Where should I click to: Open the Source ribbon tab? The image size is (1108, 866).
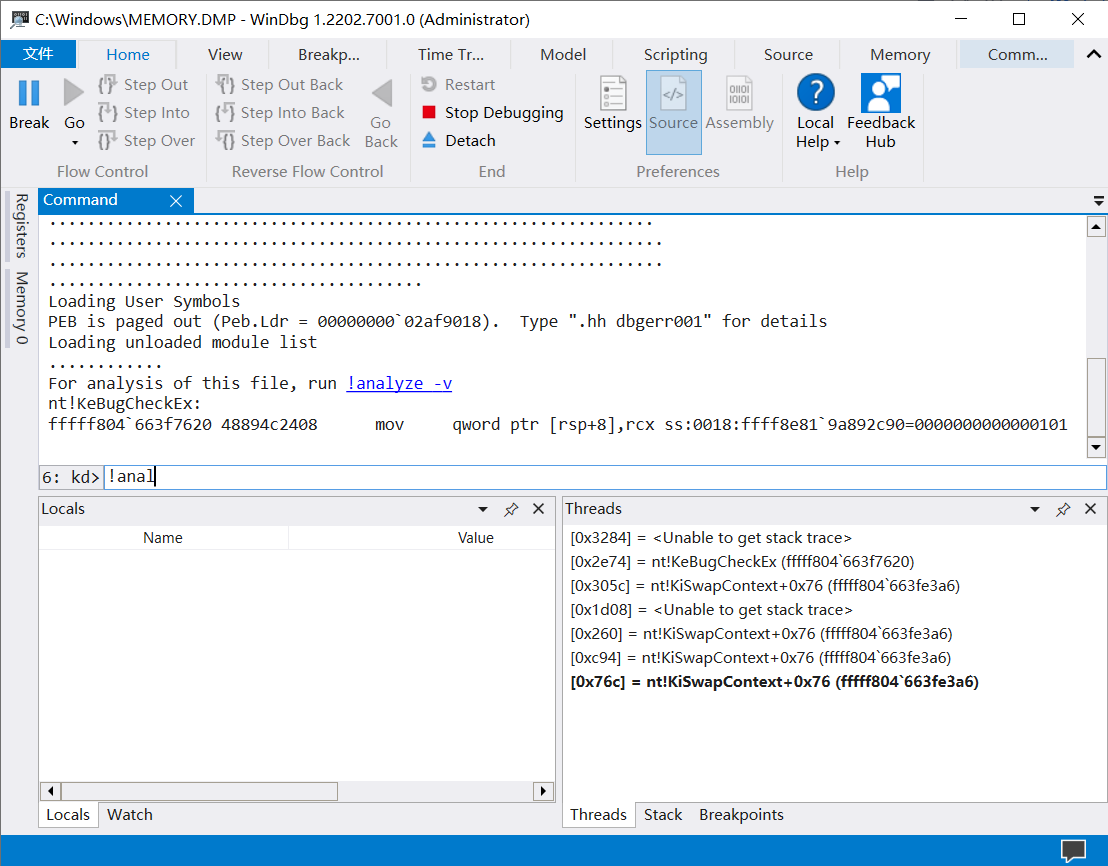pyautogui.click(x=788, y=54)
